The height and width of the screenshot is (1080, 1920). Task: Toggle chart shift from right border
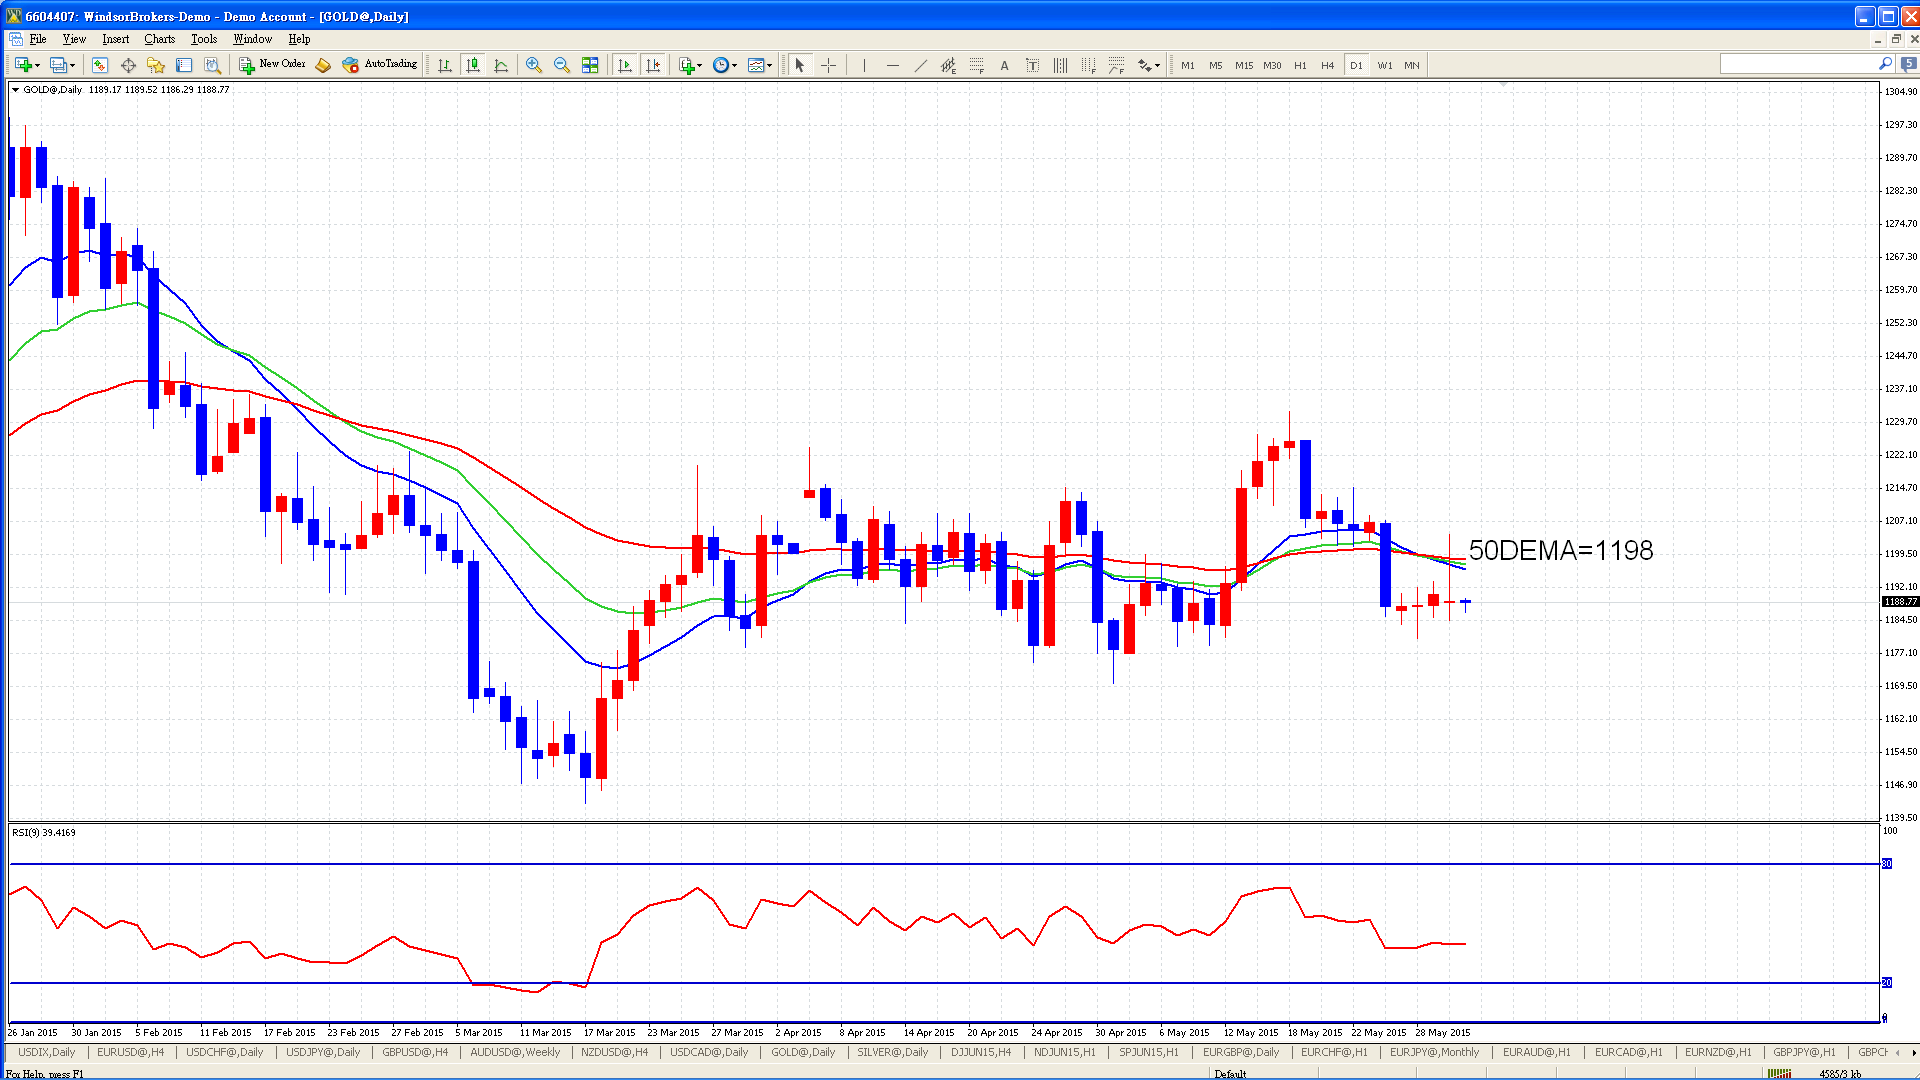(x=653, y=65)
